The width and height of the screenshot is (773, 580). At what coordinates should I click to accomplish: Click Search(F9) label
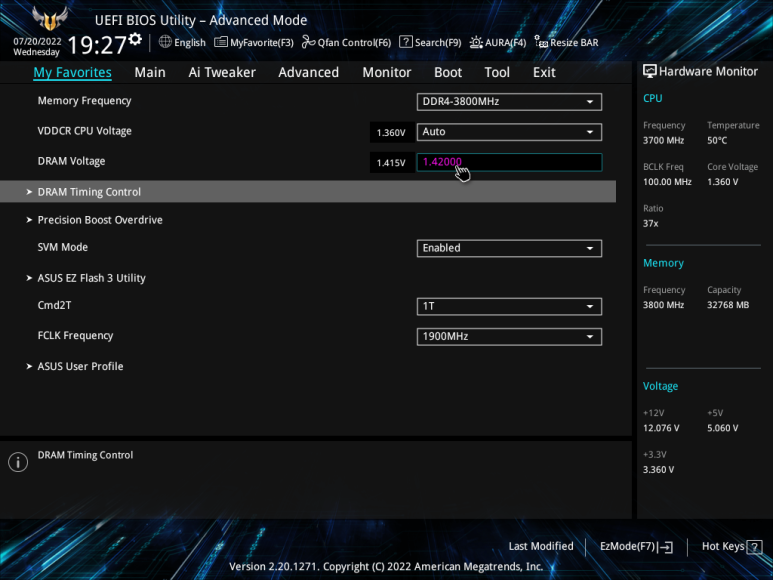pyautogui.click(x=438, y=42)
